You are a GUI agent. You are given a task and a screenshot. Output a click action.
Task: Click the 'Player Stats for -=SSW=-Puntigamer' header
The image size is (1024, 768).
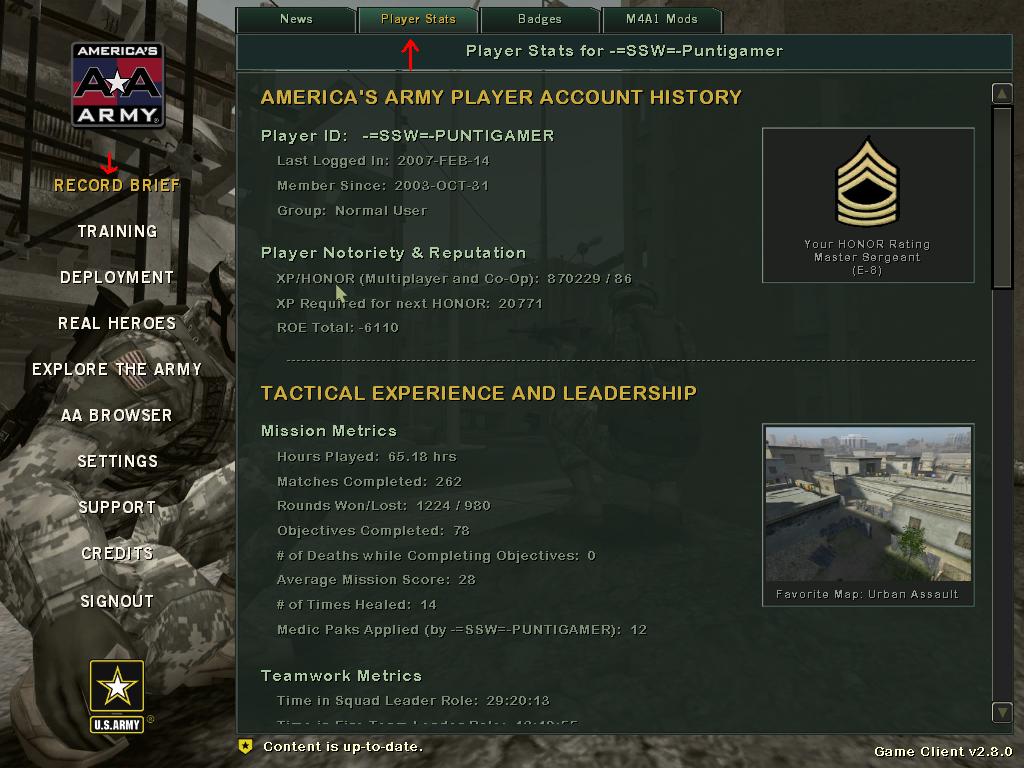(x=624, y=51)
